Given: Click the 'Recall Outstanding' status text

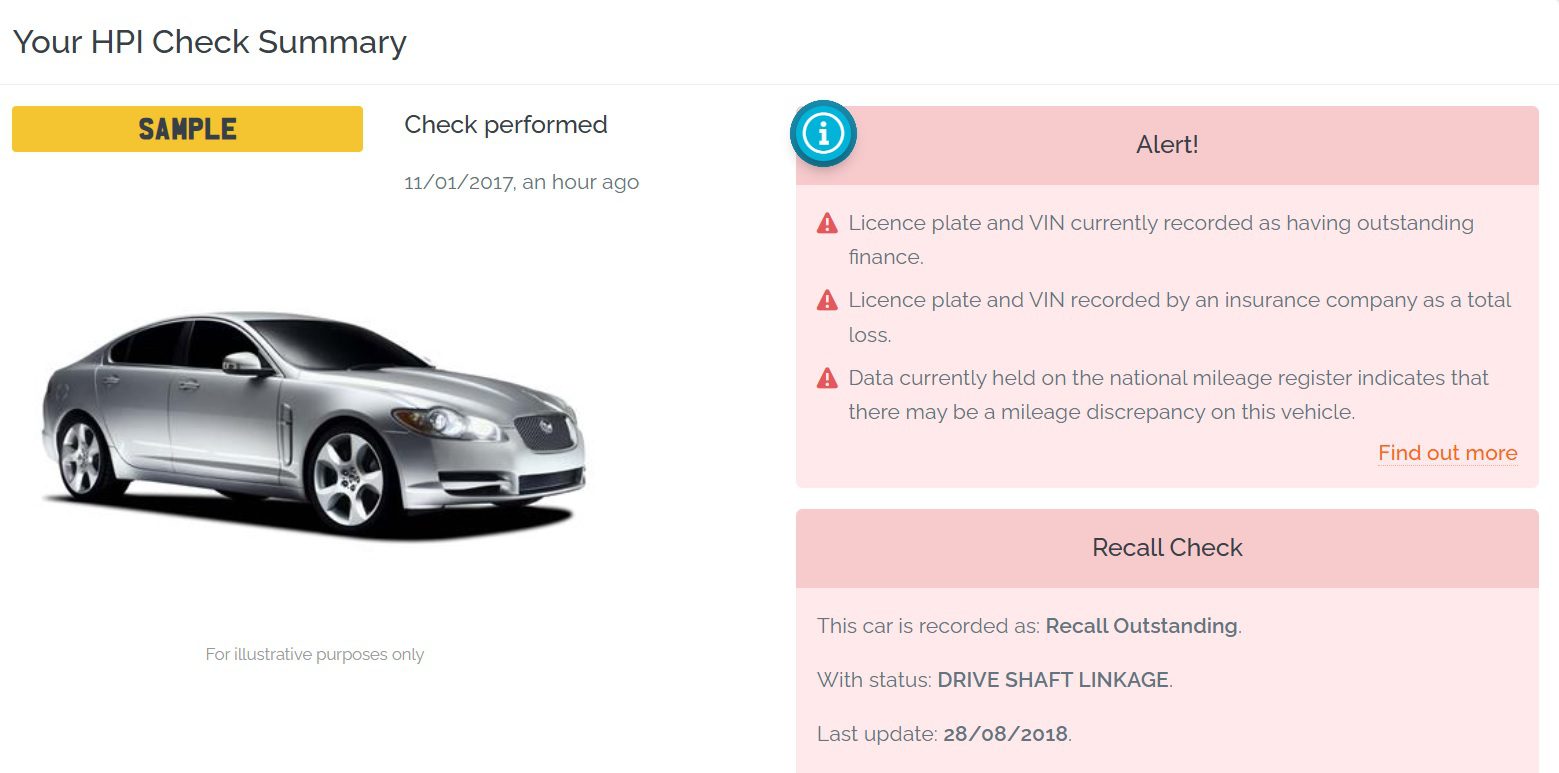Looking at the screenshot, I should pos(1141,626).
